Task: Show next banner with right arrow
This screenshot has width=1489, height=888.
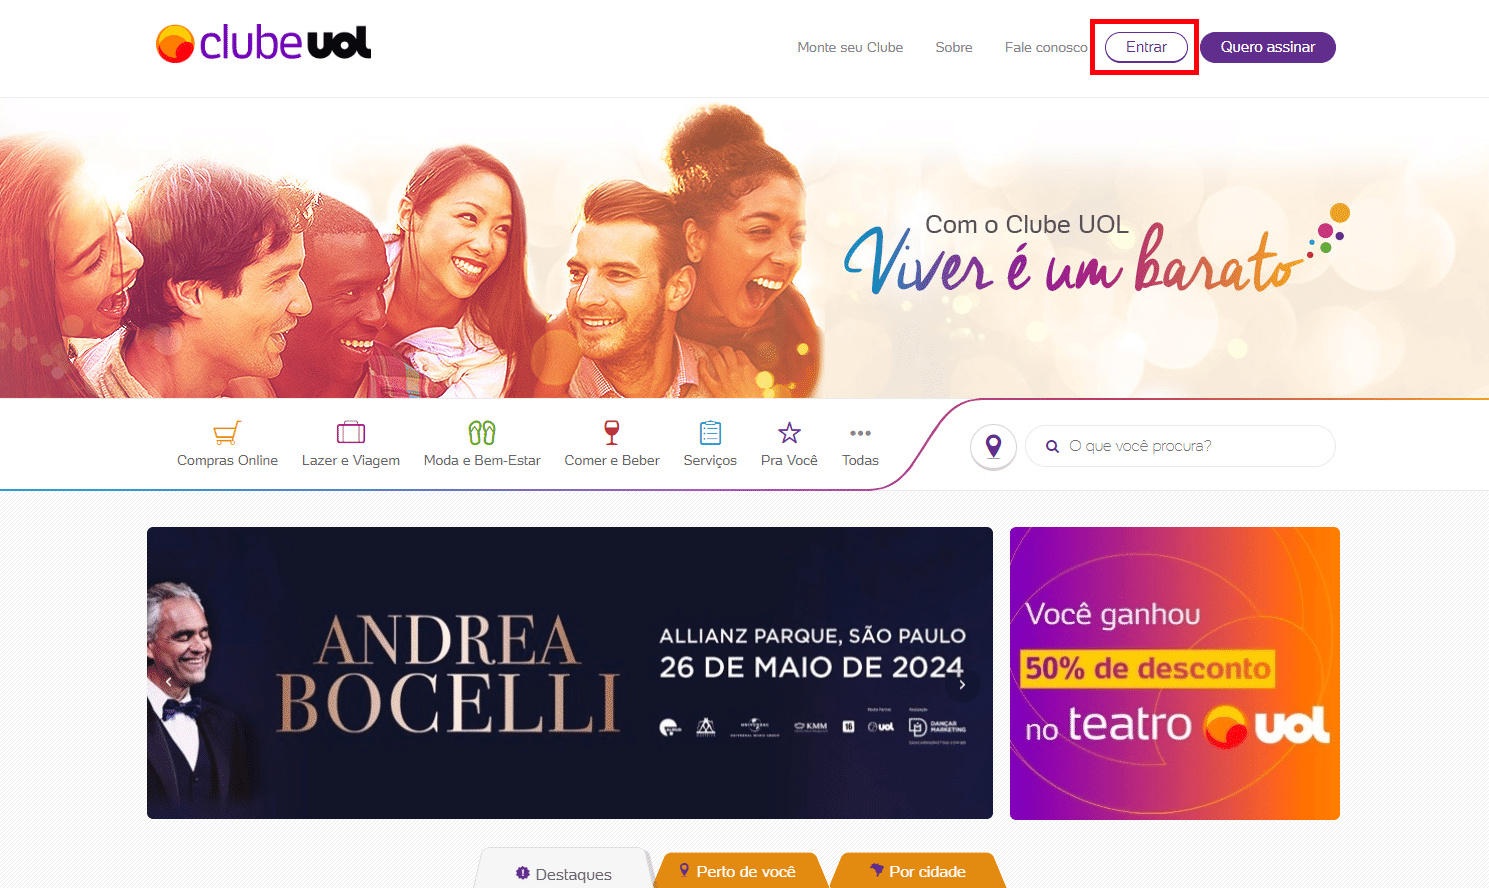Action: tap(962, 685)
